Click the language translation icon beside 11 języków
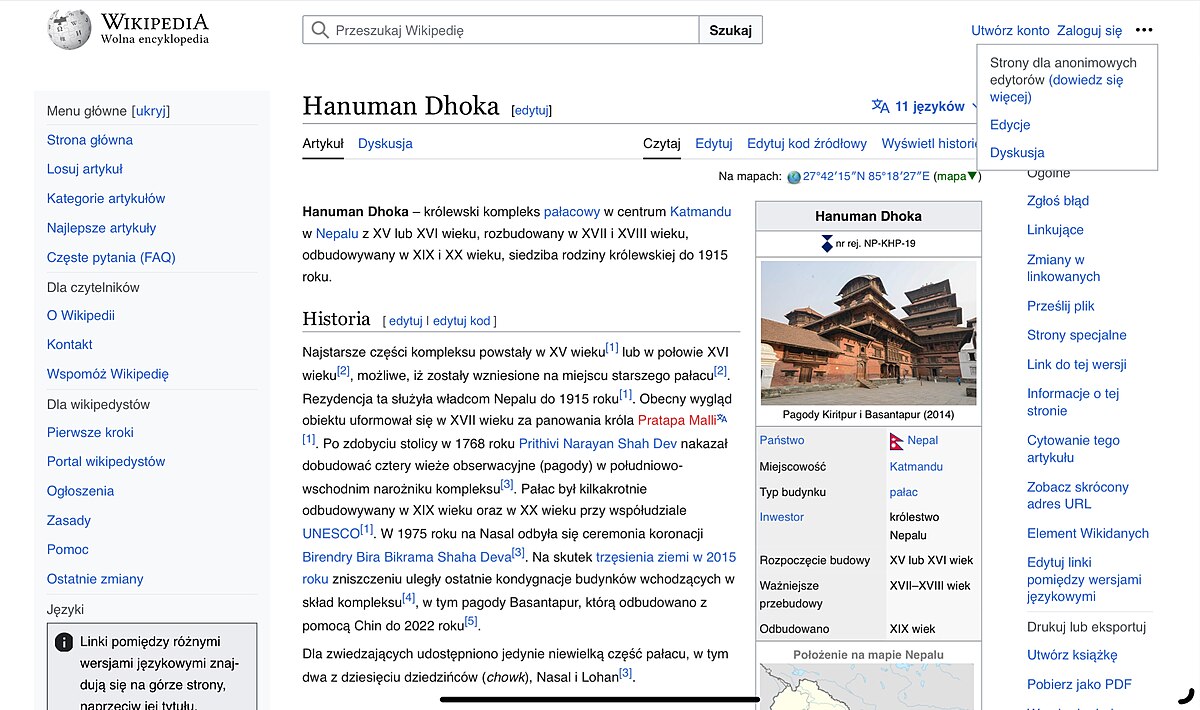The width and height of the screenshot is (1200, 710). tap(880, 106)
